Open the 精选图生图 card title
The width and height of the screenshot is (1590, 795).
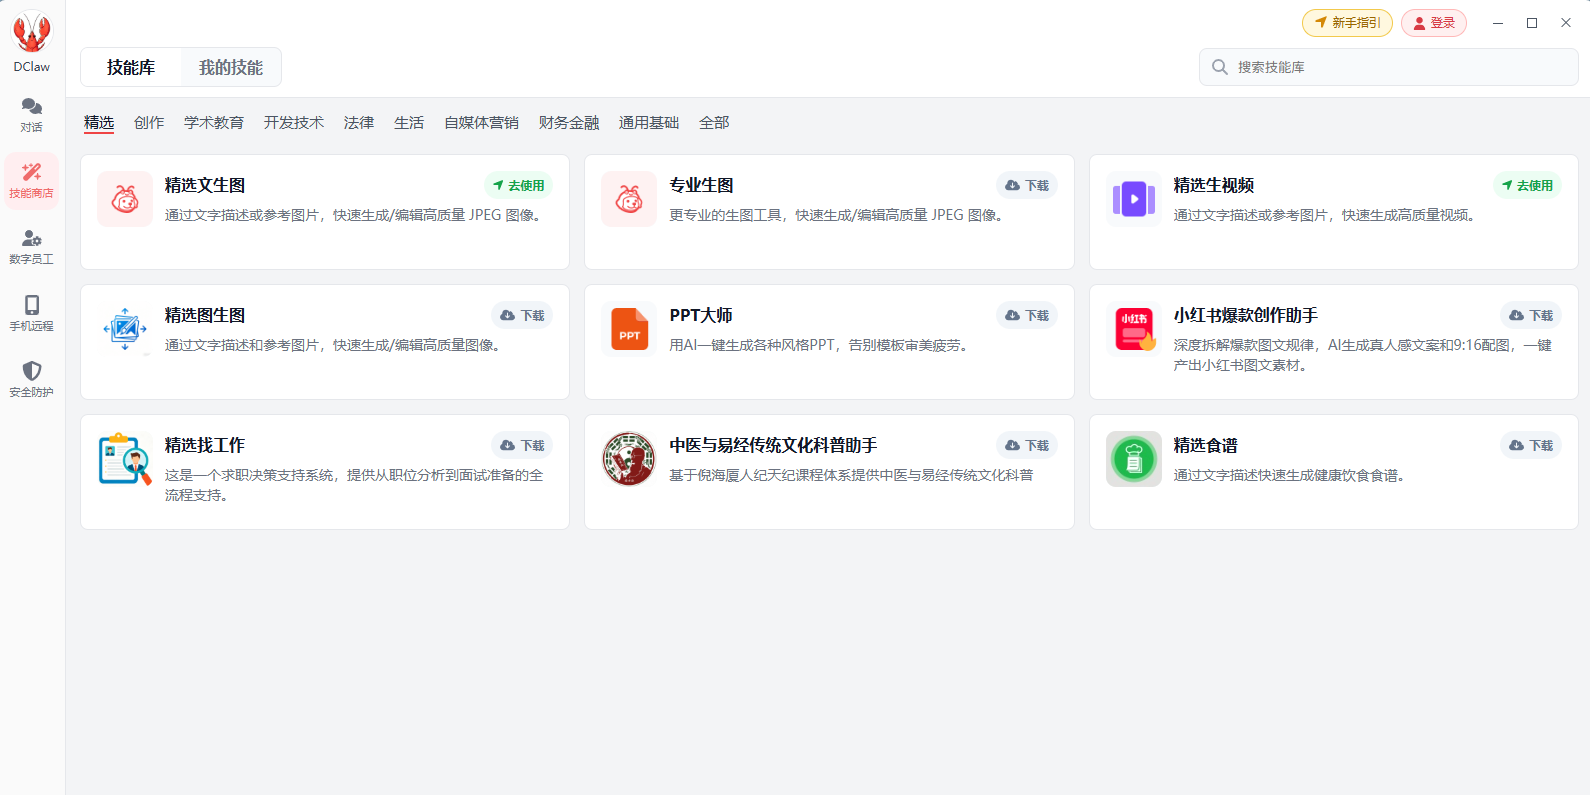[205, 315]
